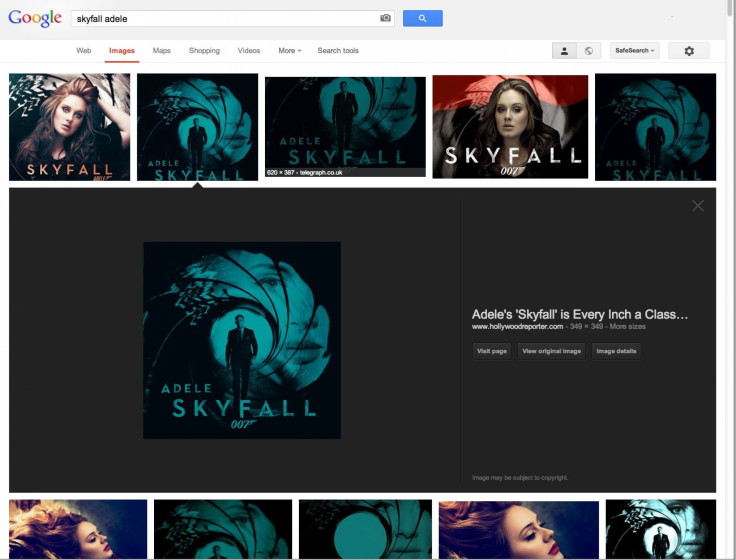Select the first Adele Skyfall portrait thumbnail

coord(69,127)
